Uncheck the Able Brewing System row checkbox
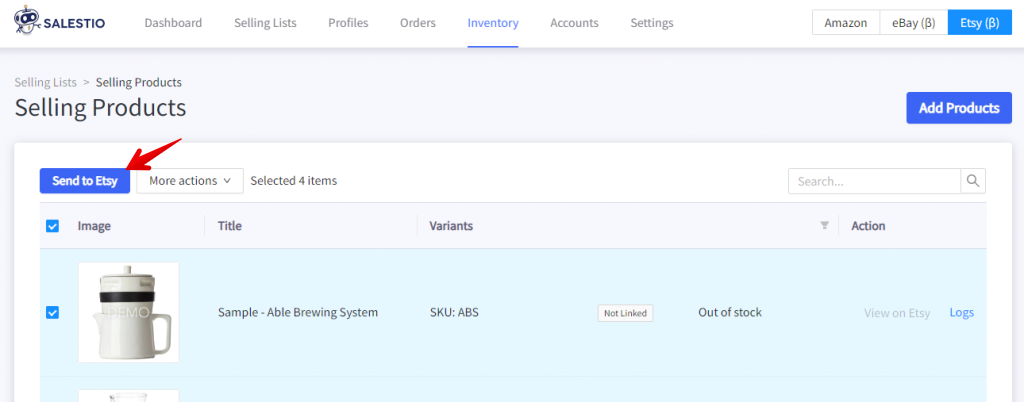 [x=53, y=312]
